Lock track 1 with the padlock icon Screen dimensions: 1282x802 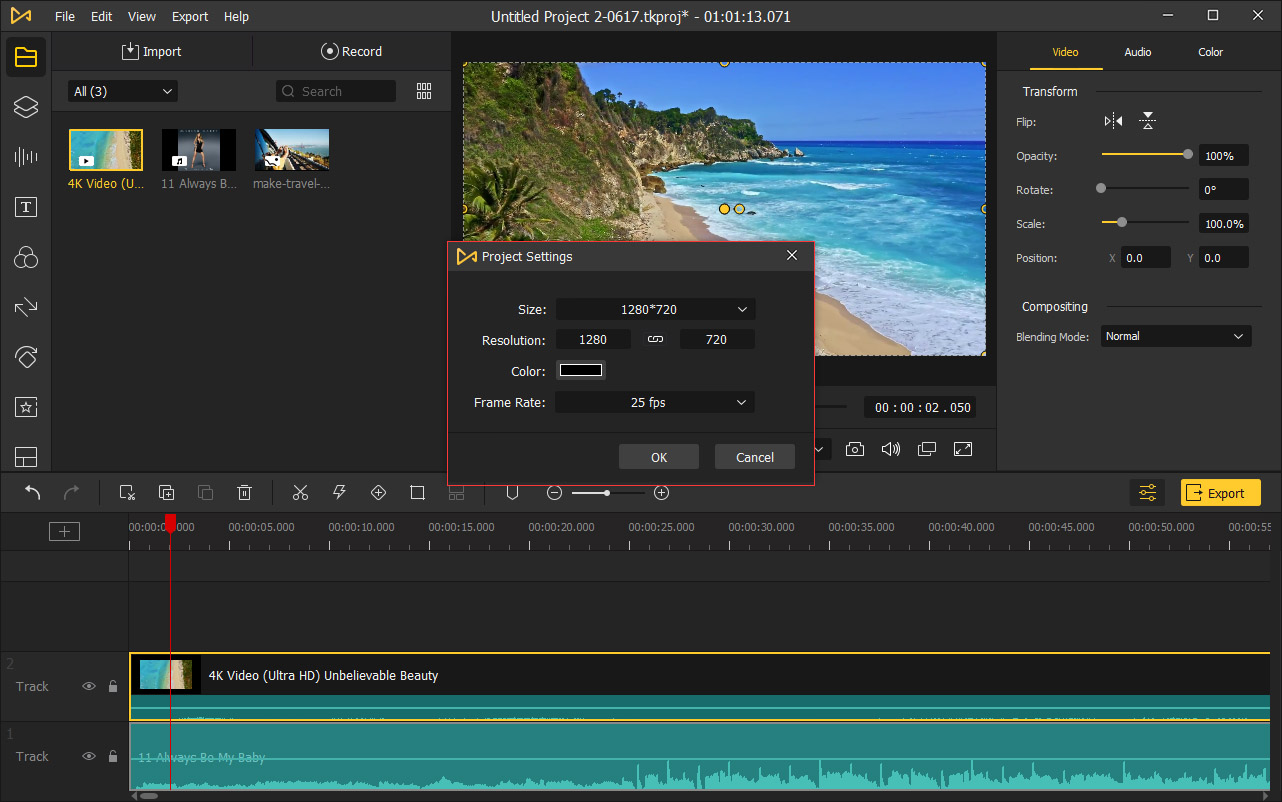[x=113, y=757]
